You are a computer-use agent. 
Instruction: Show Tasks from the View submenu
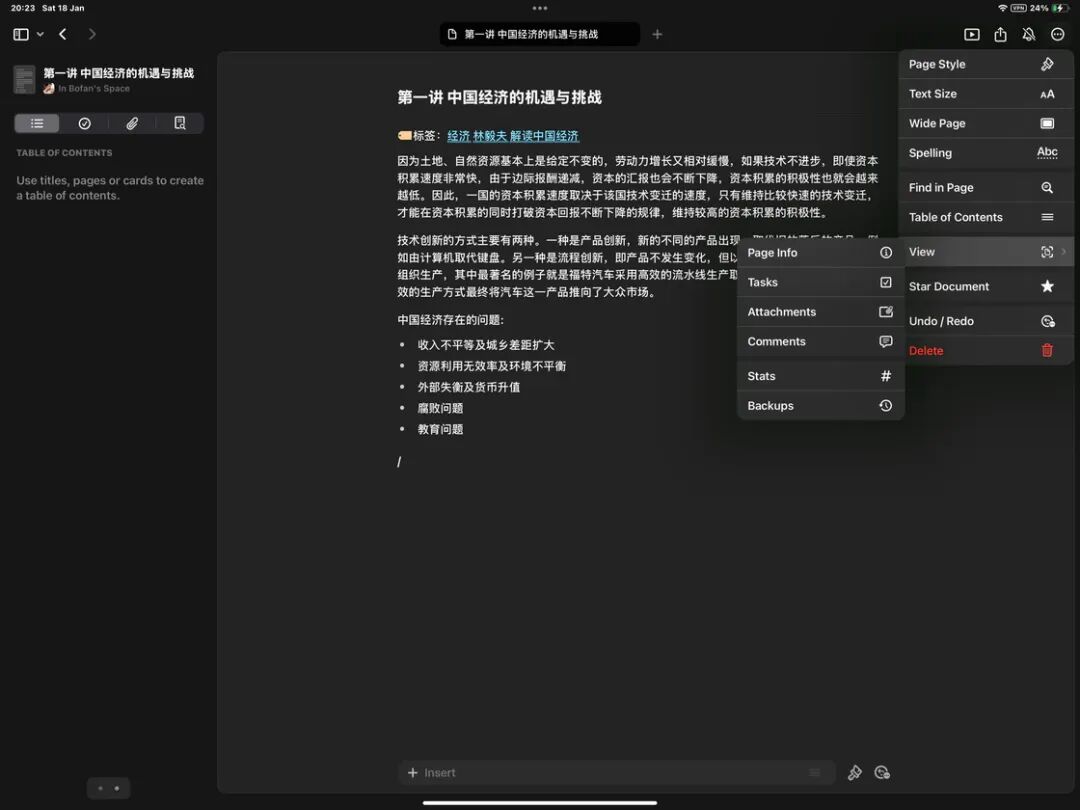click(820, 282)
